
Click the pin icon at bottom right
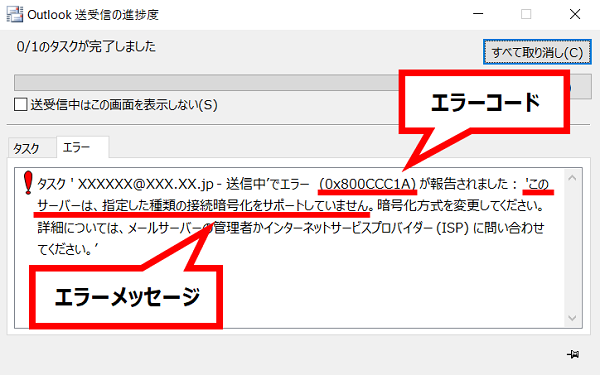click(x=573, y=354)
